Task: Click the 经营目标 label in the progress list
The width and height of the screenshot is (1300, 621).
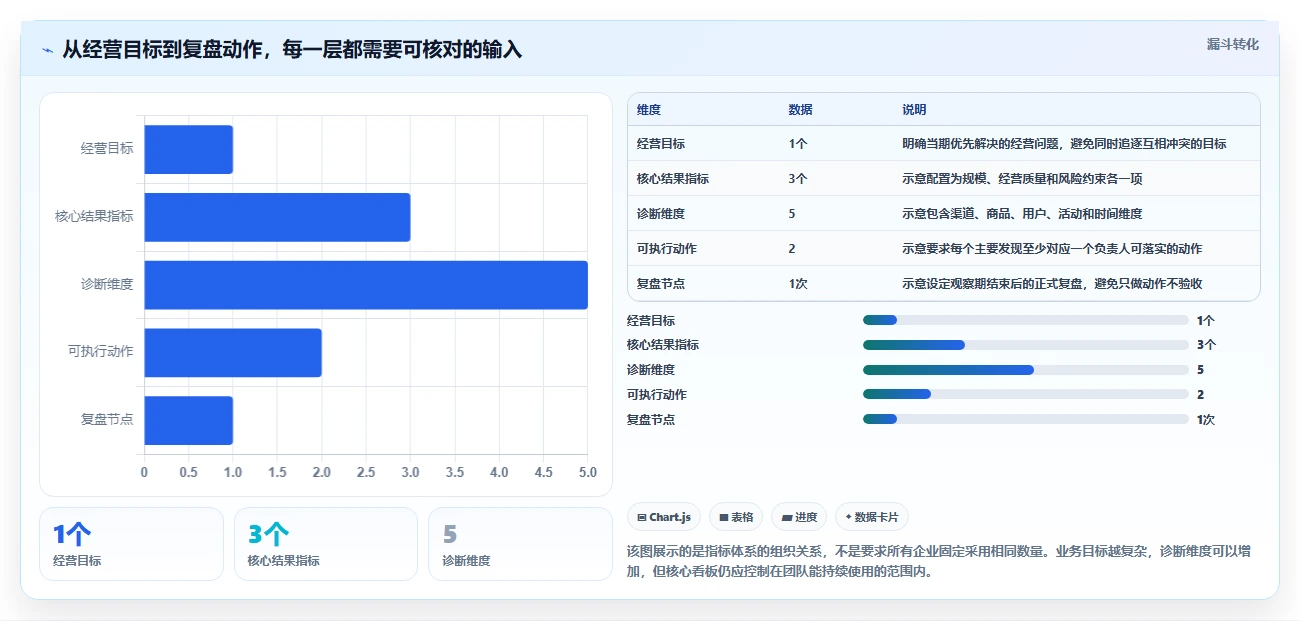Action: tap(651, 321)
